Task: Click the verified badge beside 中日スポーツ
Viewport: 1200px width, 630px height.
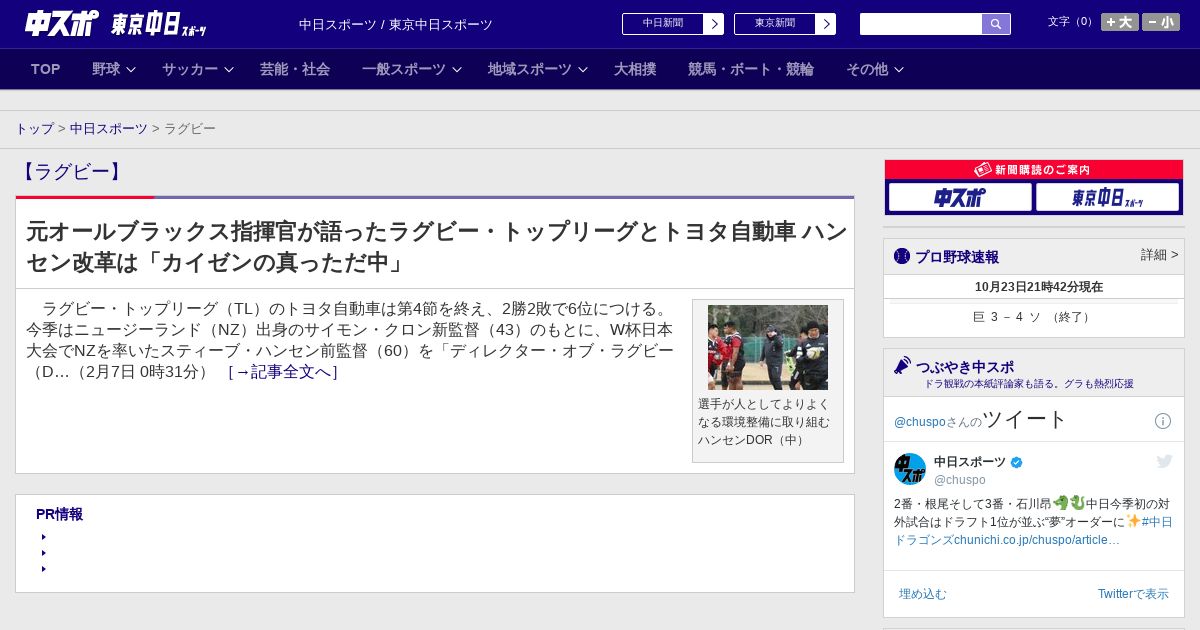Action: (x=1017, y=463)
